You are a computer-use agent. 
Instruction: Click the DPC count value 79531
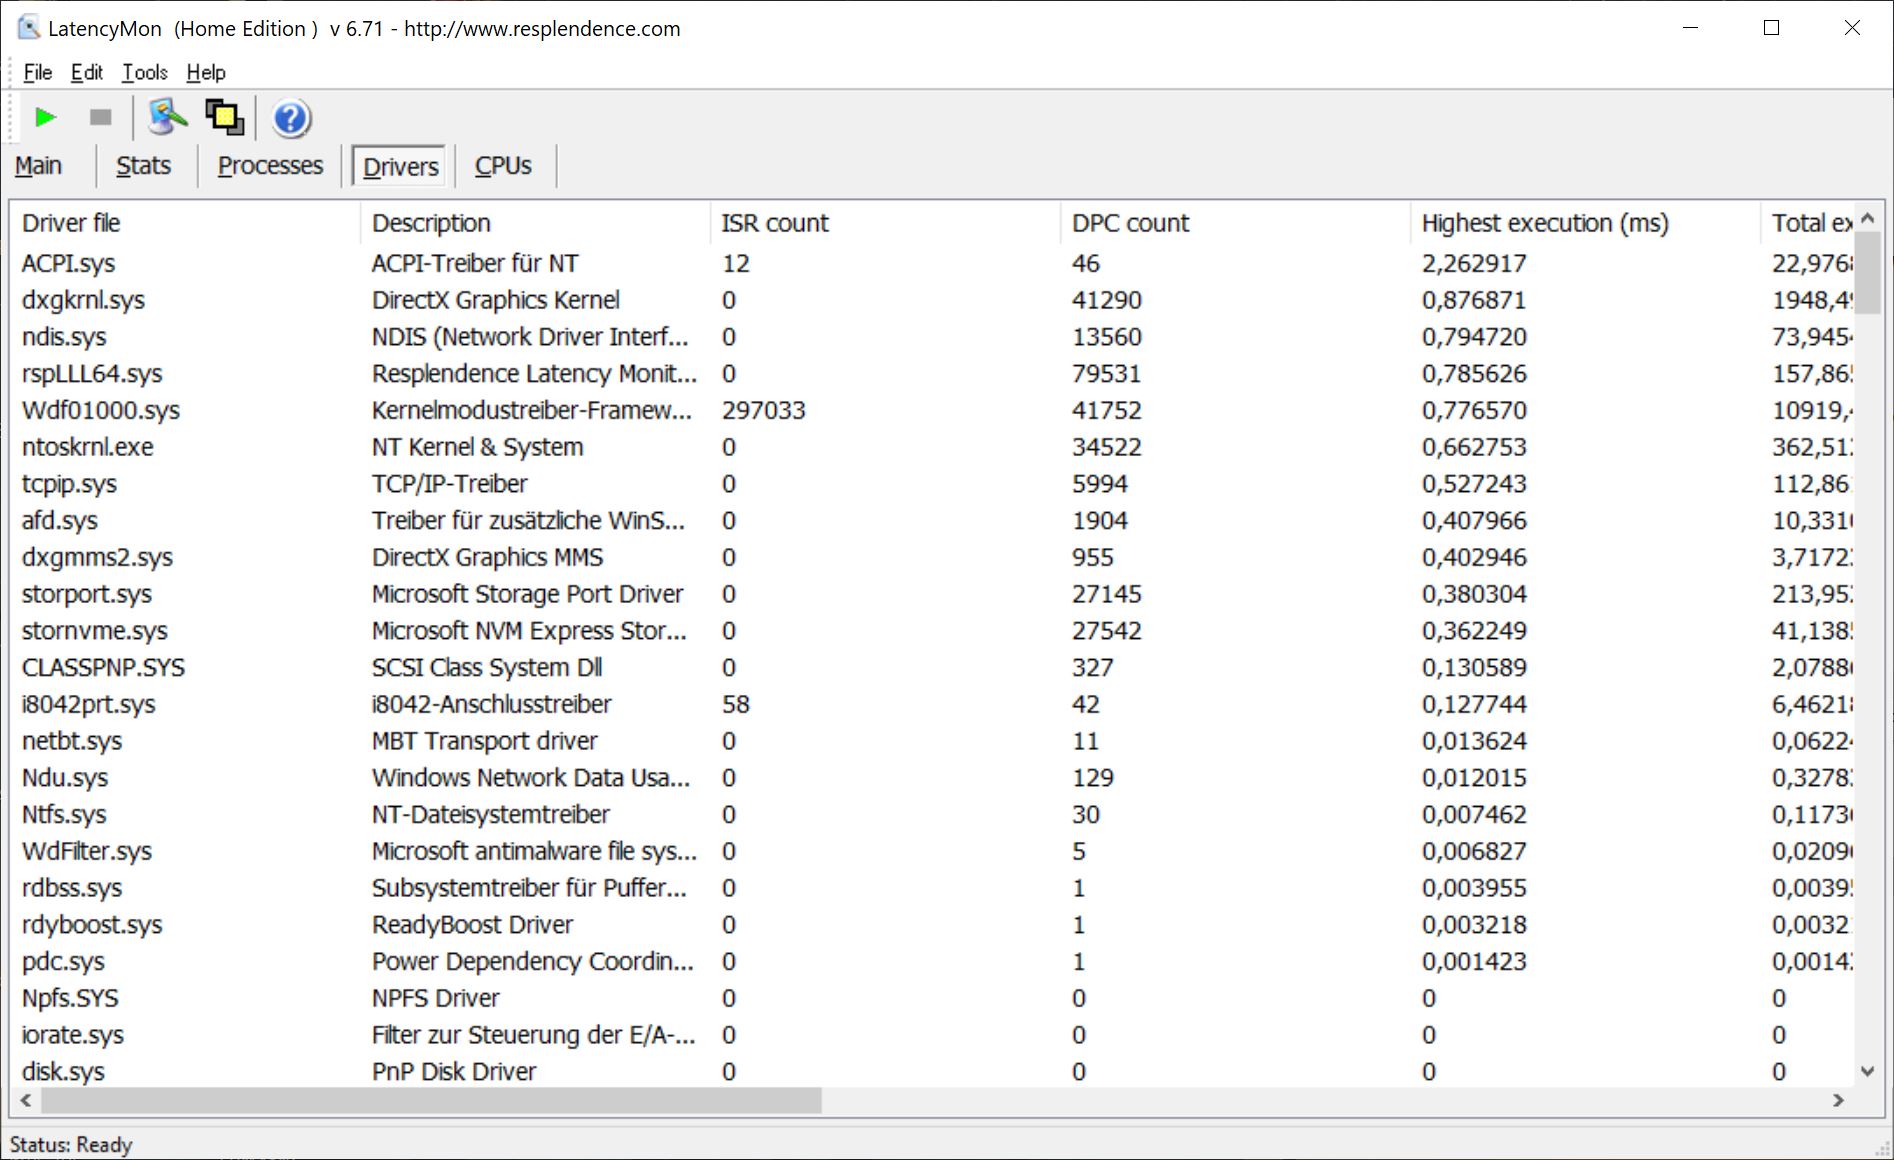[x=1106, y=374]
